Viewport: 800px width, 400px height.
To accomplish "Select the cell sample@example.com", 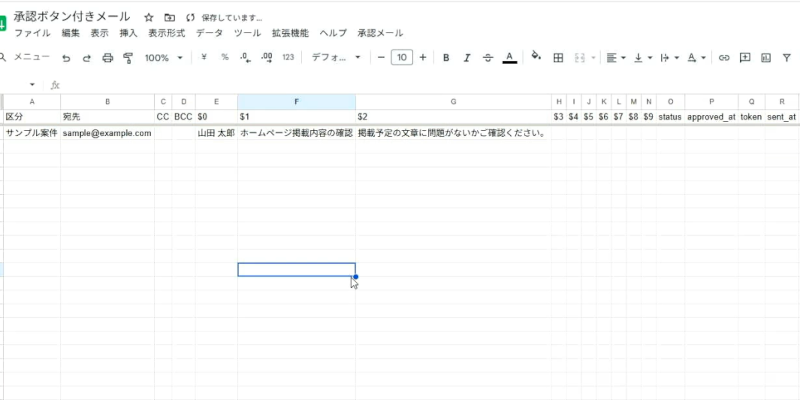I will coord(108,133).
